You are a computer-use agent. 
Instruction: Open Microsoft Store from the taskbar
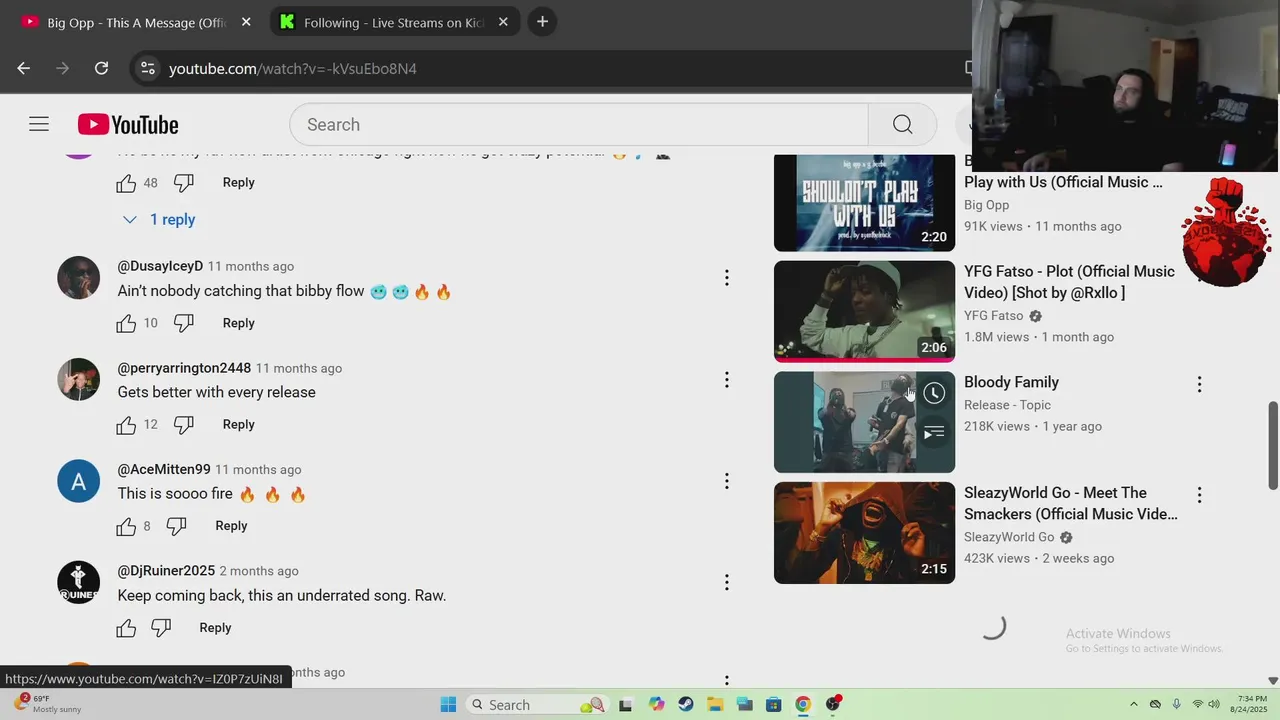pos(773,704)
